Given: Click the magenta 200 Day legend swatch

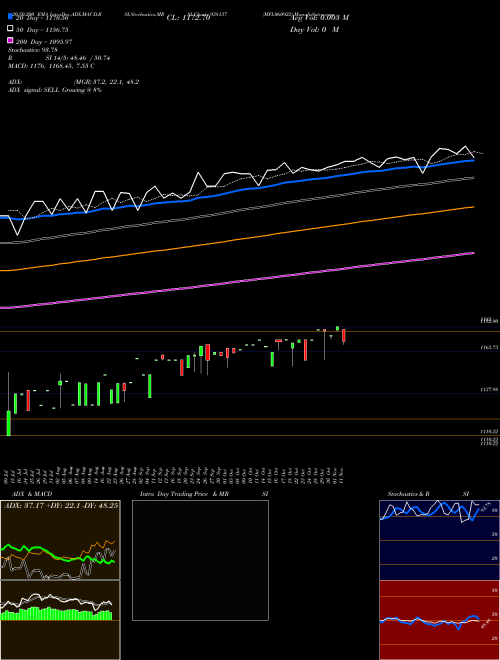Looking at the screenshot, I should [10, 41].
